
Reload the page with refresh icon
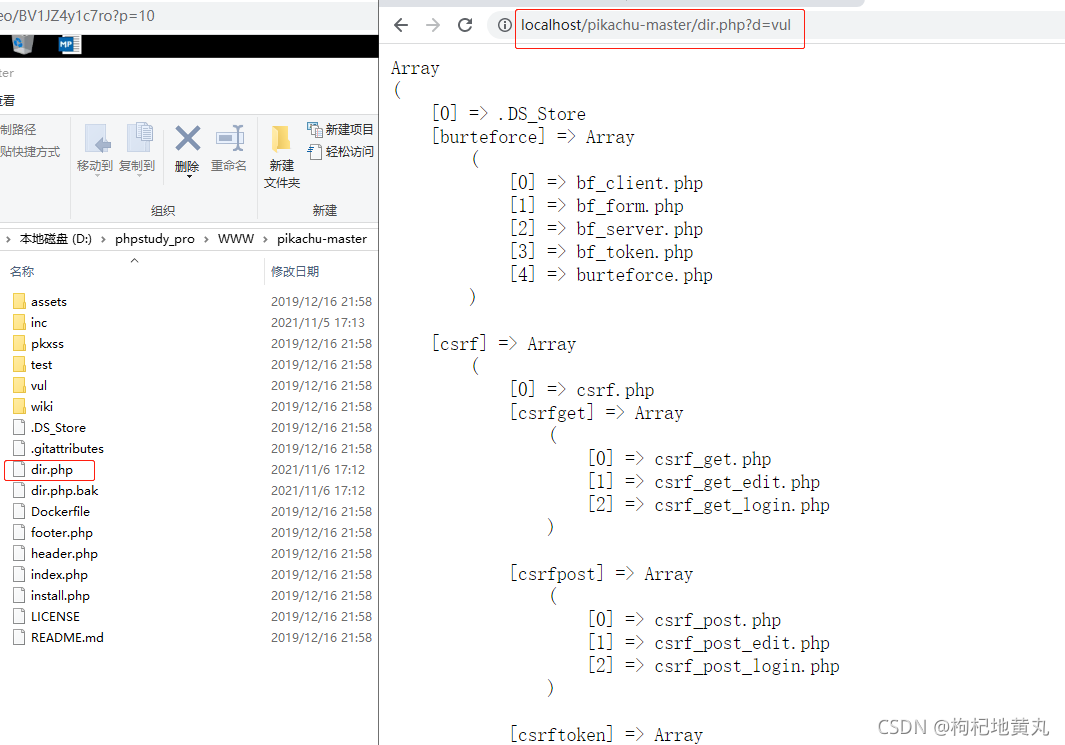point(465,25)
